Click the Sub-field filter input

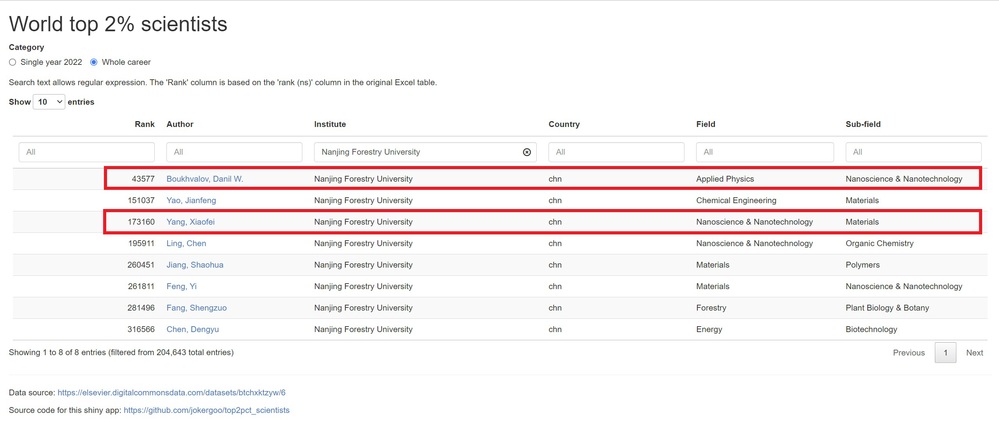(x=913, y=152)
